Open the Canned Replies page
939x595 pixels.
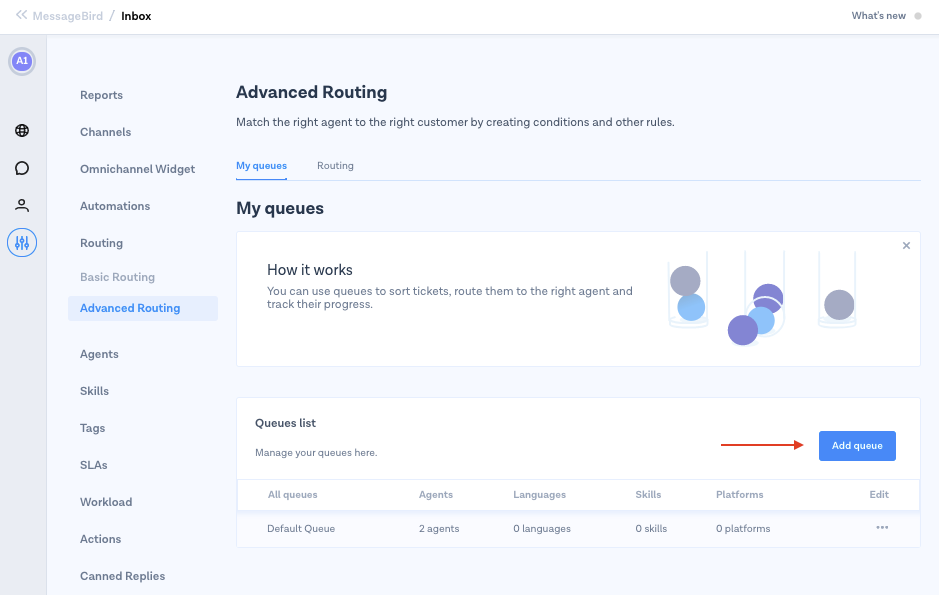coord(122,576)
